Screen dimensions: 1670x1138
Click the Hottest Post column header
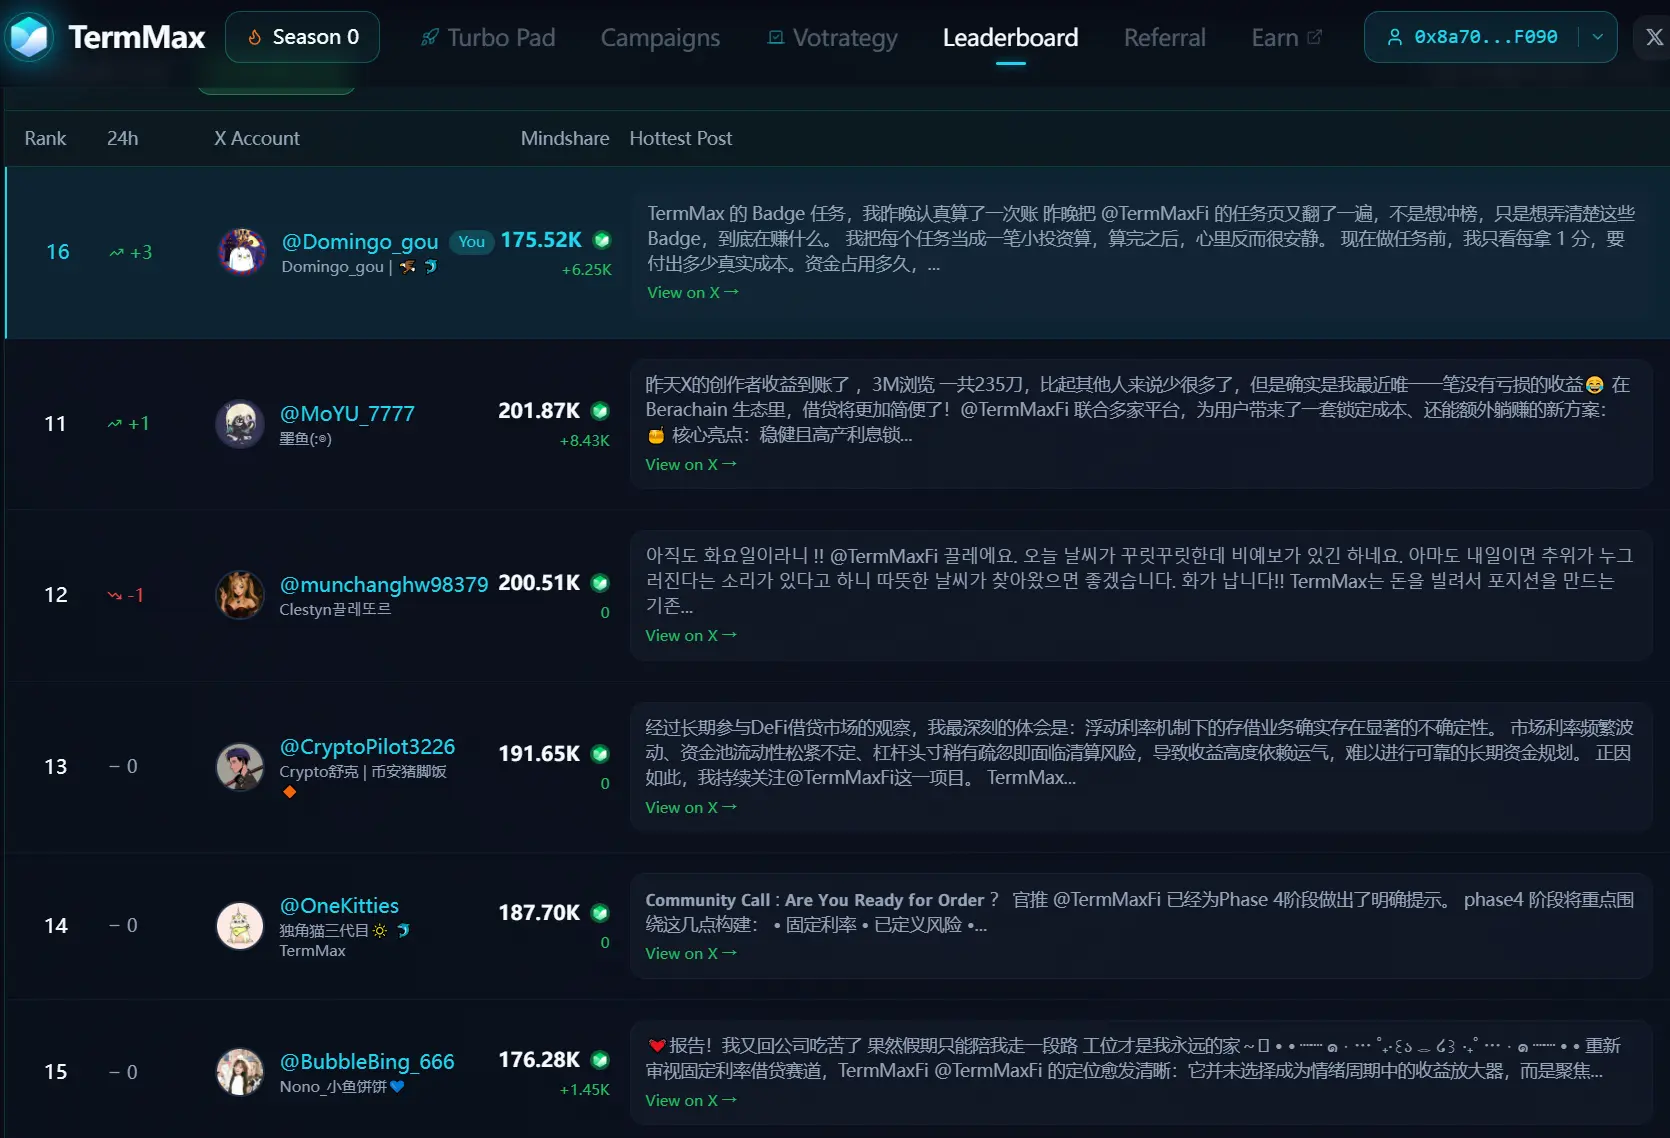681,138
